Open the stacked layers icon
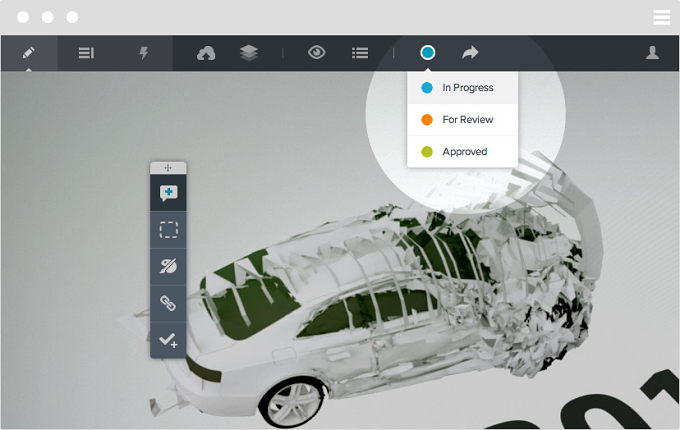 (248, 53)
